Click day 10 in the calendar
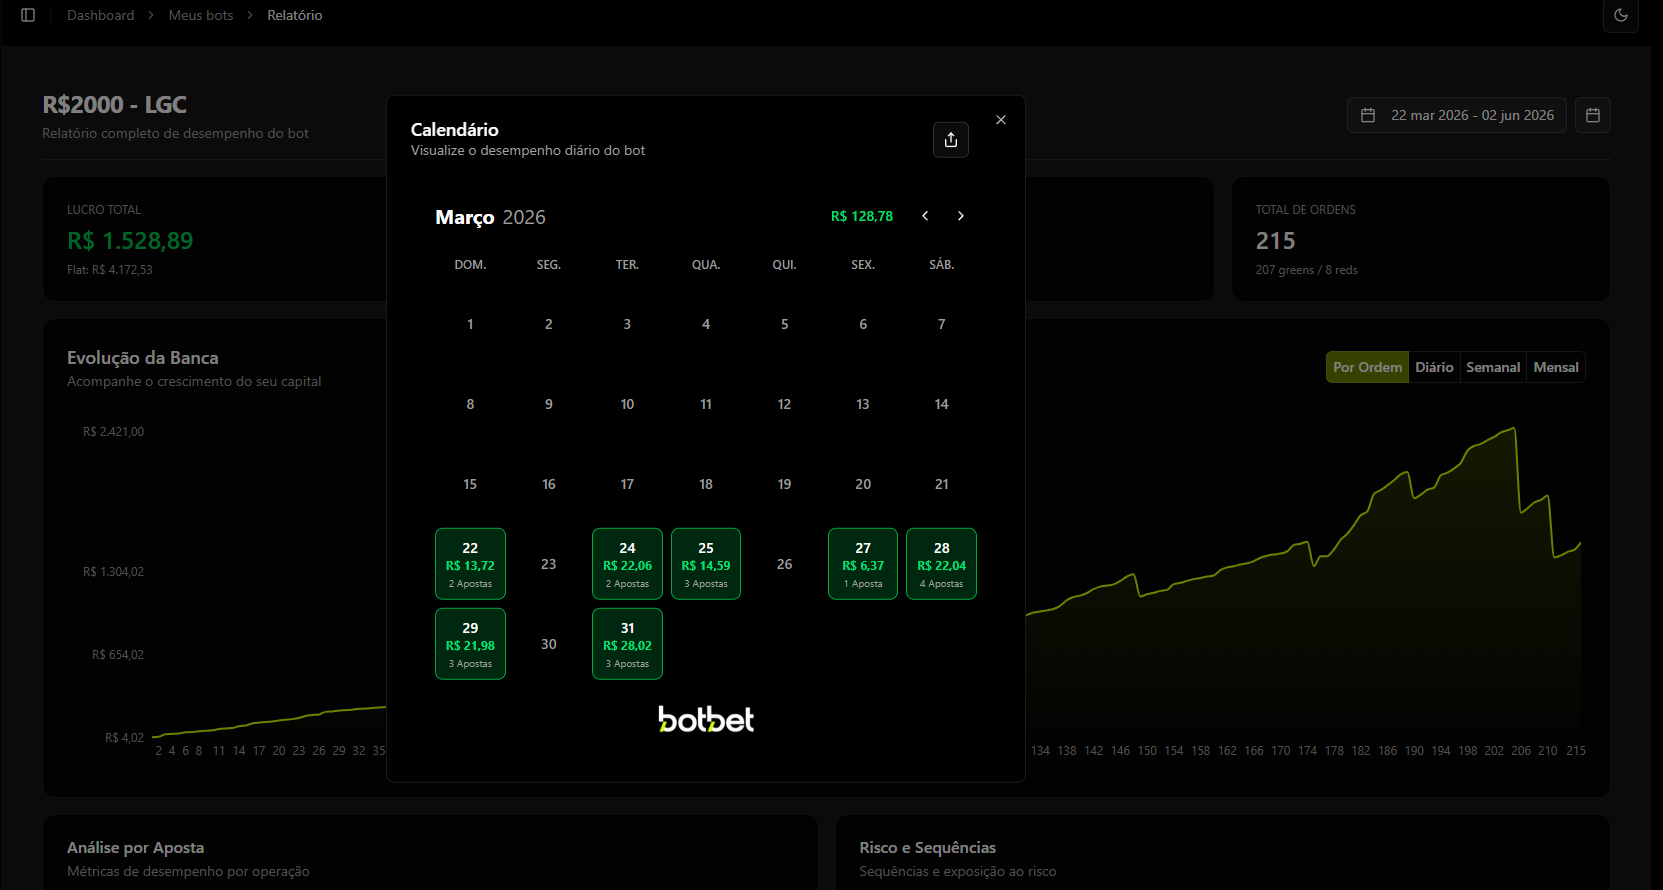The width and height of the screenshot is (1663, 890). point(627,404)
